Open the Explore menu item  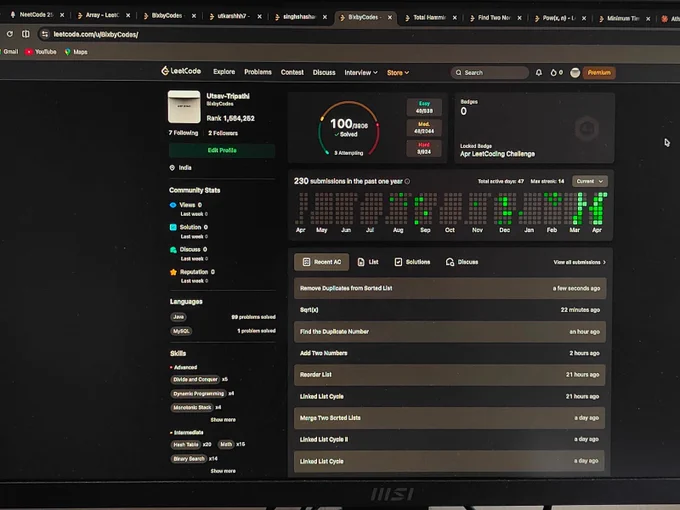(x=224, y=72)
